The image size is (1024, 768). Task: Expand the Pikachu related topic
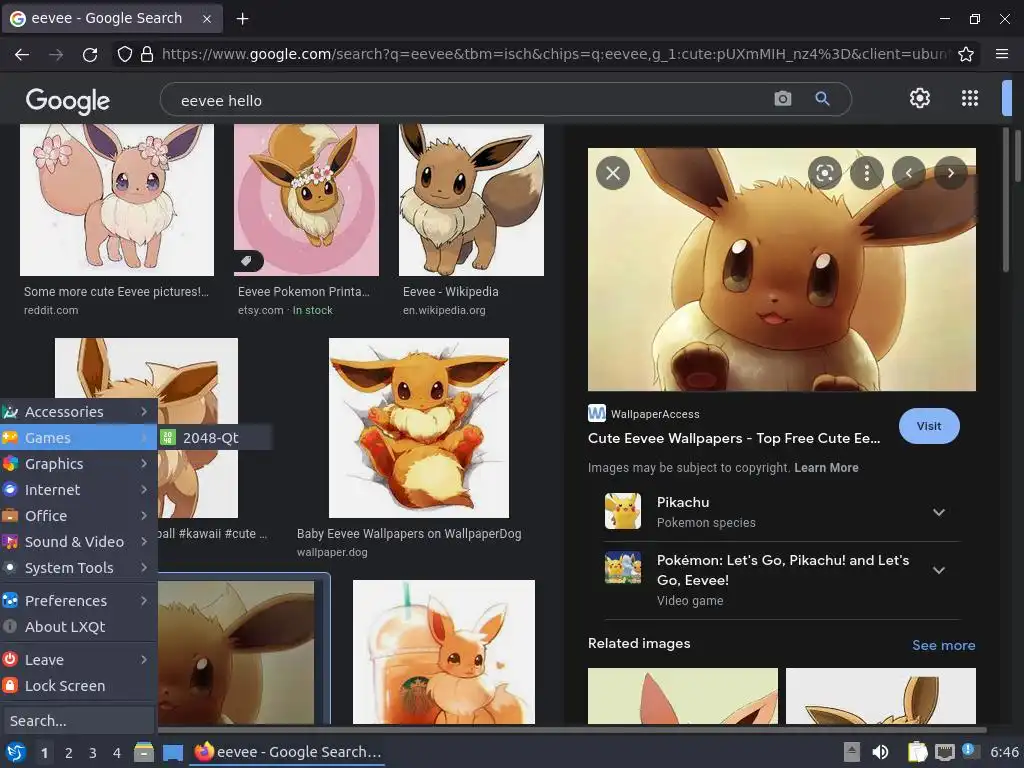click(x=939, y=512)
